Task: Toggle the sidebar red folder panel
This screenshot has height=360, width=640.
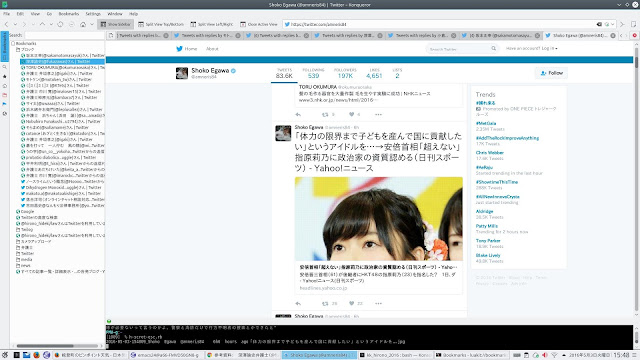Action: coord(4,95)
